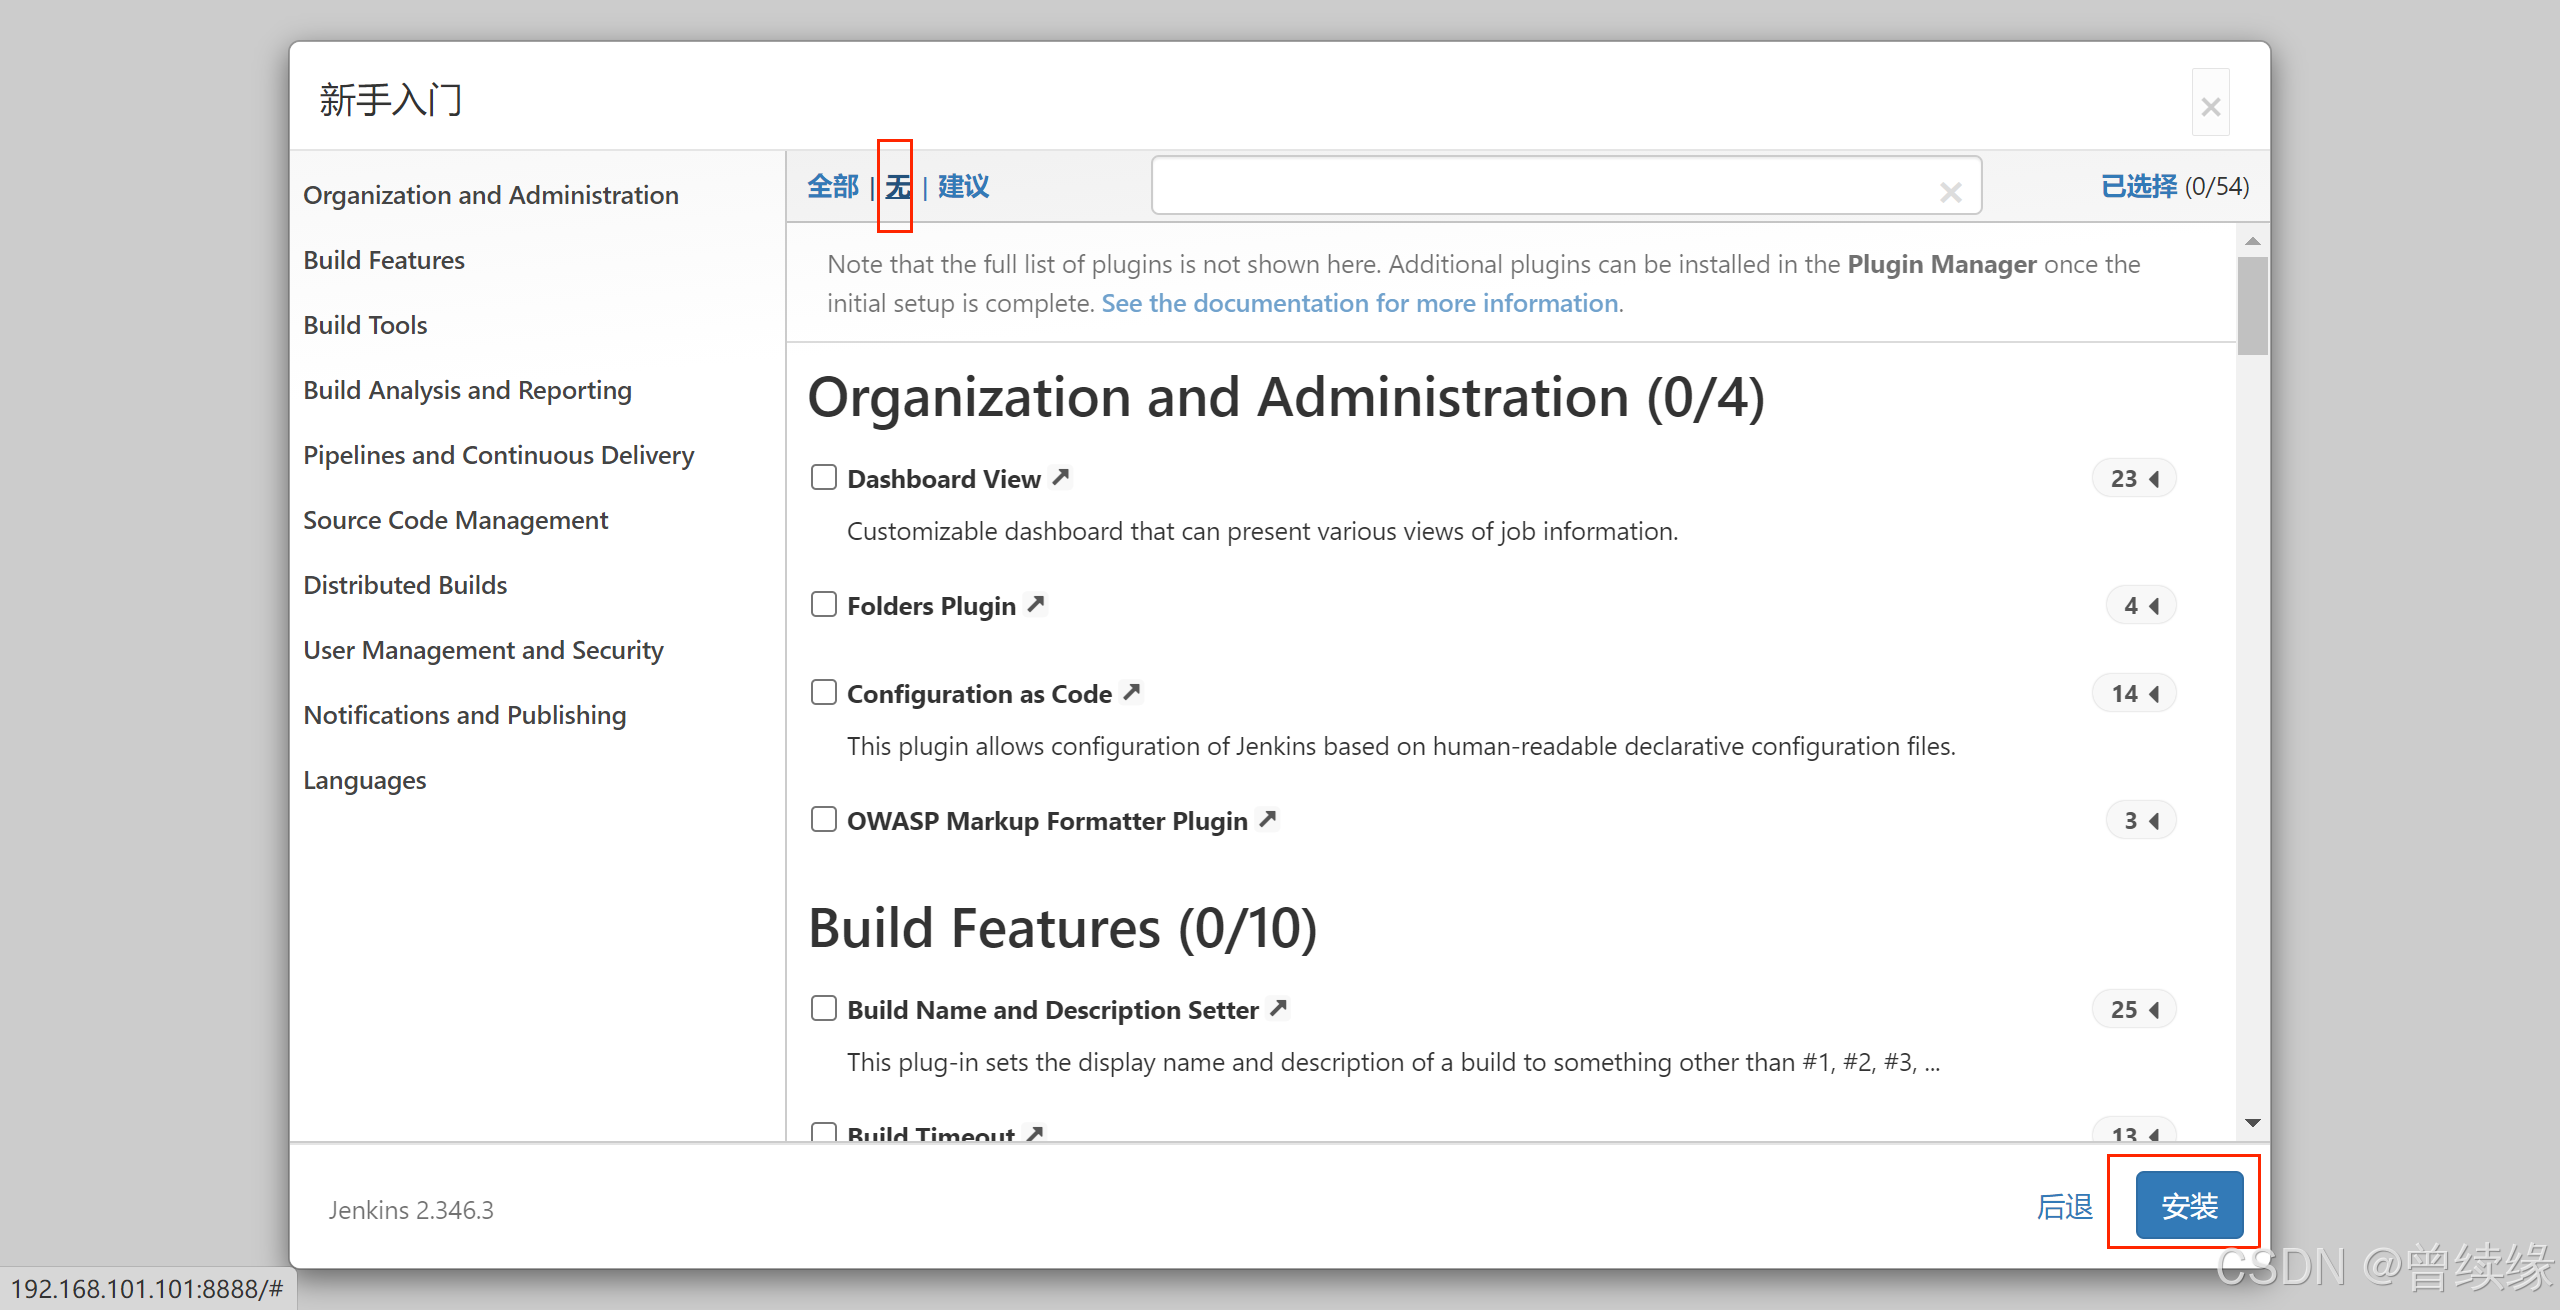Select Notifications and Publishing category

465,715
